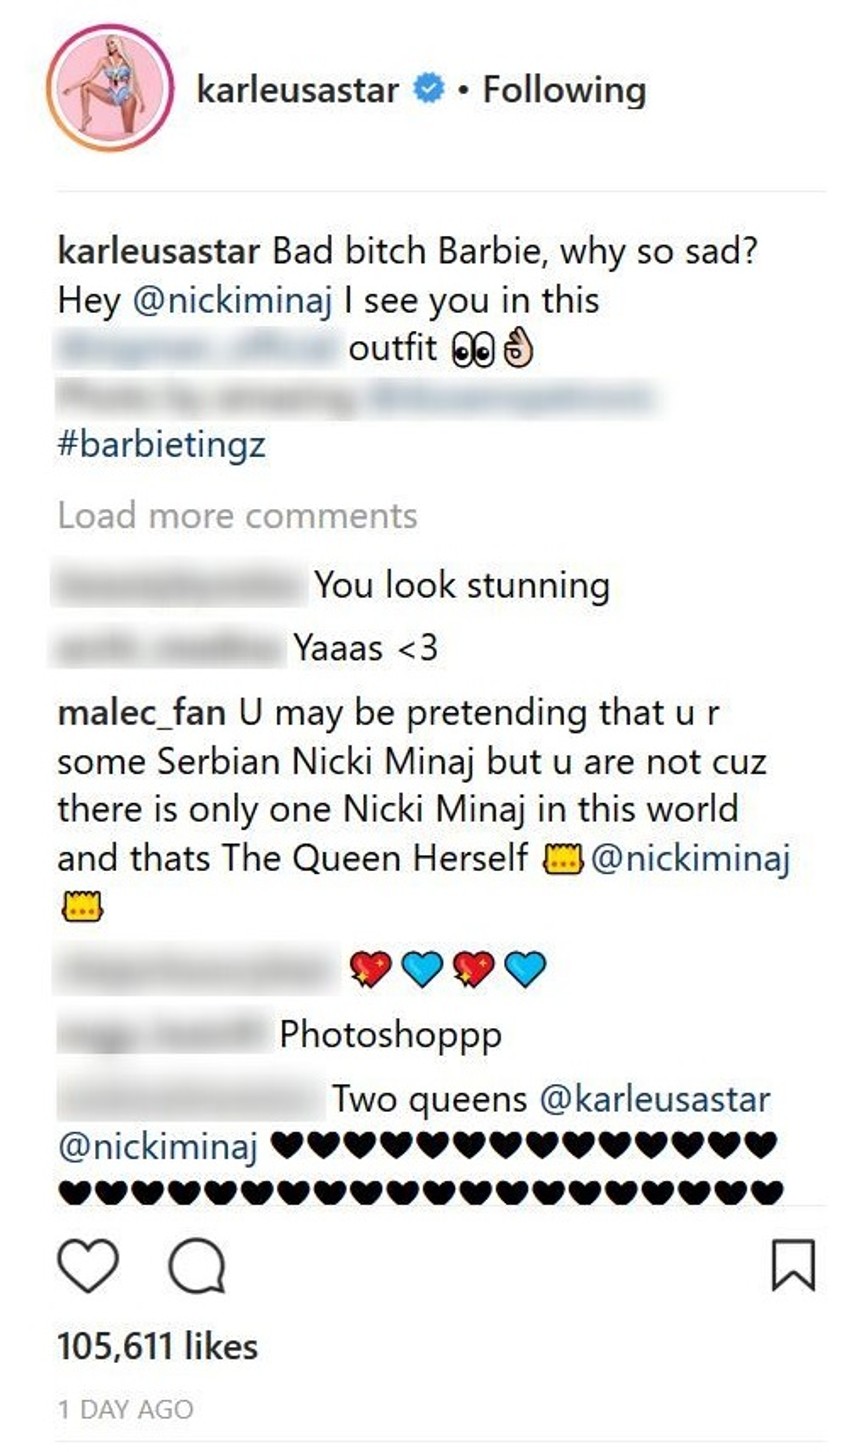
Task: Open @nickiminaj mention in malec_fan's comment
Action: click(690, 858)
